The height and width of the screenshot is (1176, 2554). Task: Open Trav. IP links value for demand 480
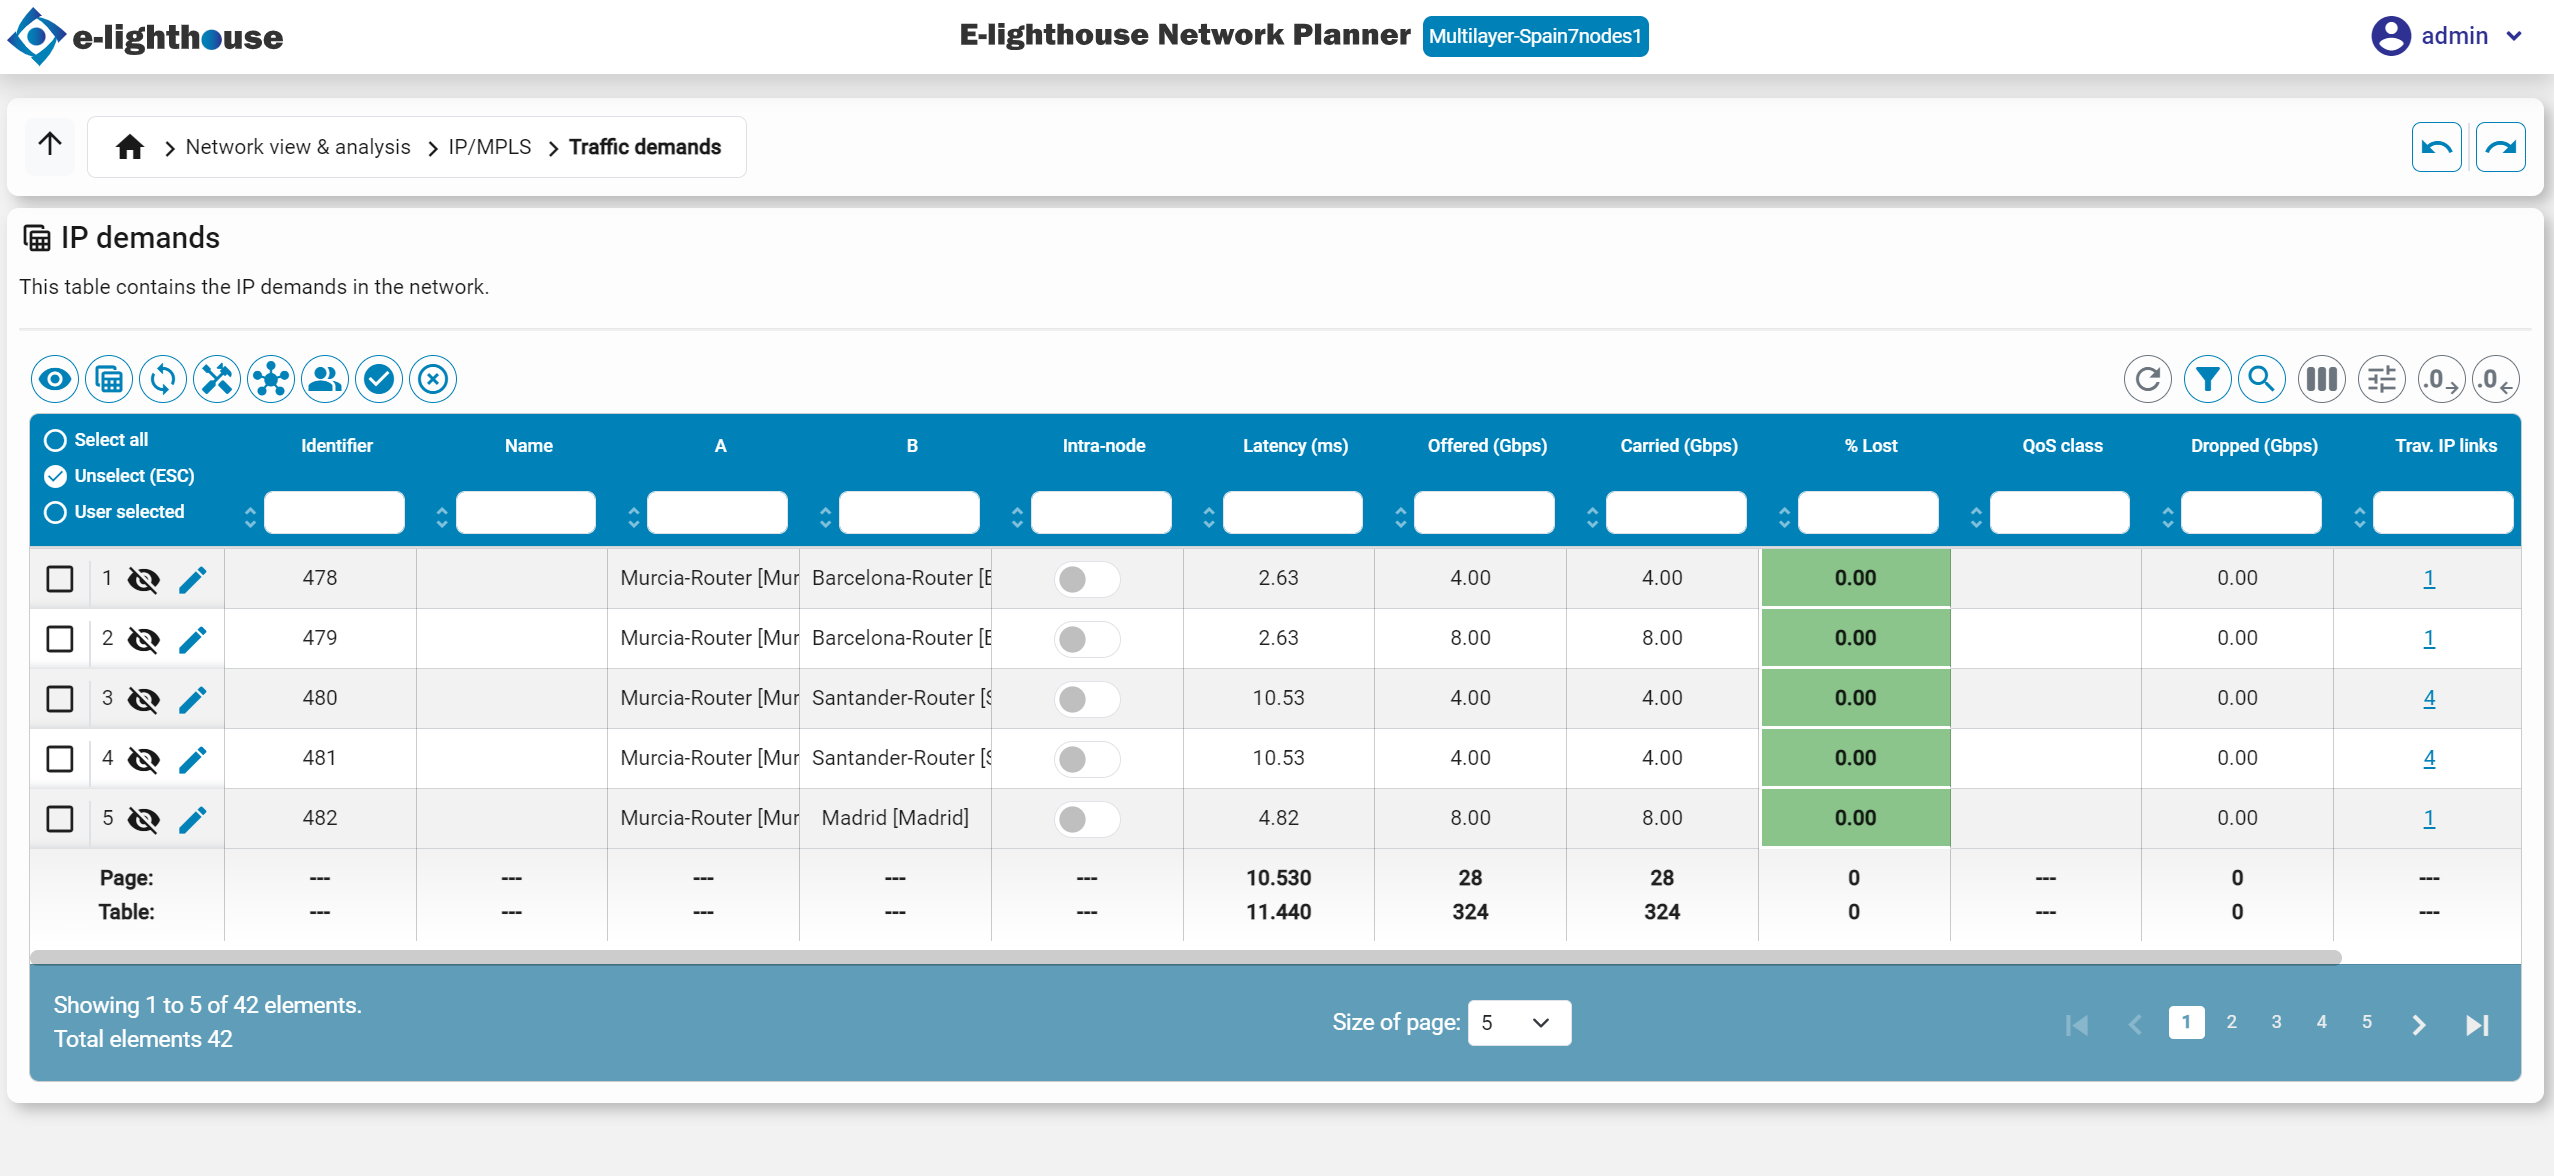pos(2428,699)
